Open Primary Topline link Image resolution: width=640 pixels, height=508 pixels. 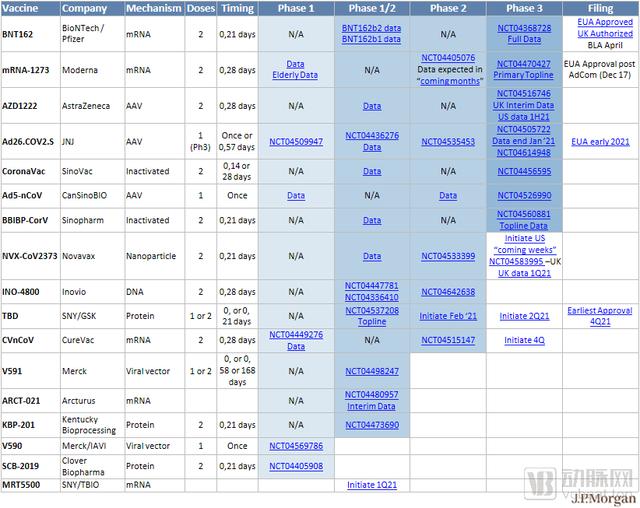pyautogui.click(x=523, y=75)
